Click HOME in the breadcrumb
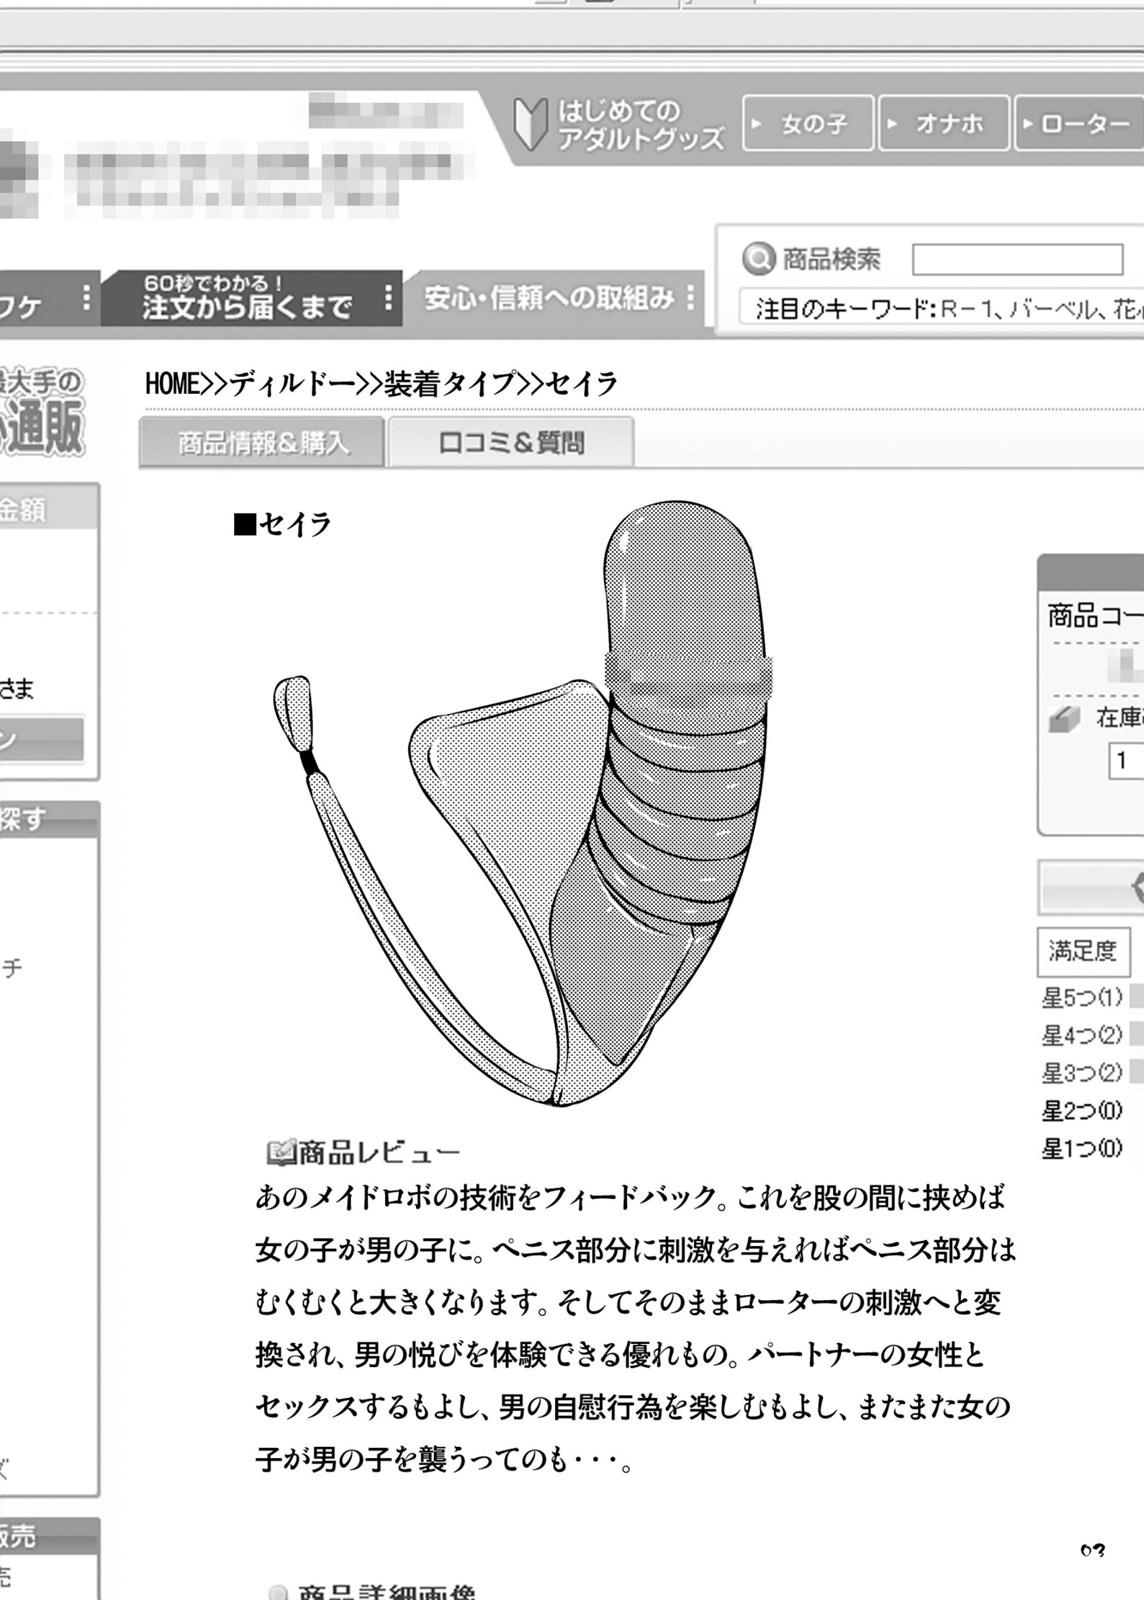Viewport: 1144px width, 1600px height. pyautogui.click(x=172, y=384)
